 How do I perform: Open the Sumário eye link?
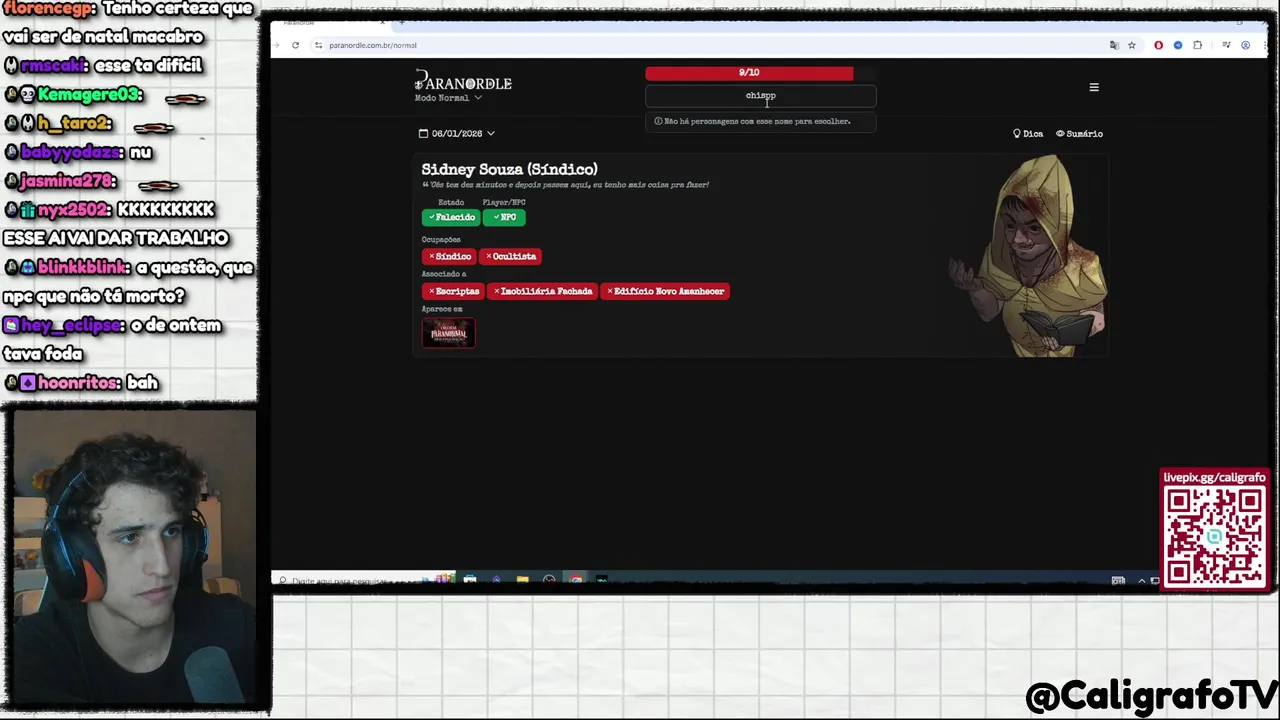coord(1080,133)
